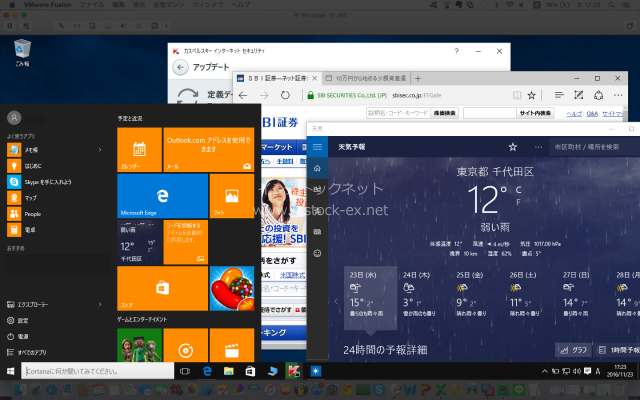Open the Calendar tile in Start menu
The width and height of the screenshot is (640, 400).
[x=139, y=149]
